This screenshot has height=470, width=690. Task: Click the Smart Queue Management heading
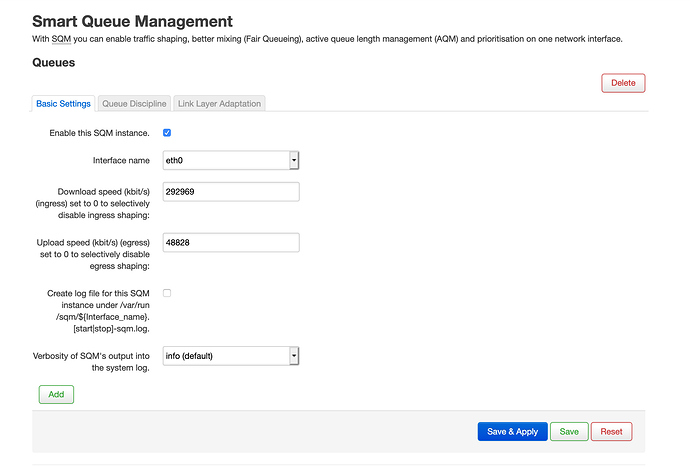(132, 21)
